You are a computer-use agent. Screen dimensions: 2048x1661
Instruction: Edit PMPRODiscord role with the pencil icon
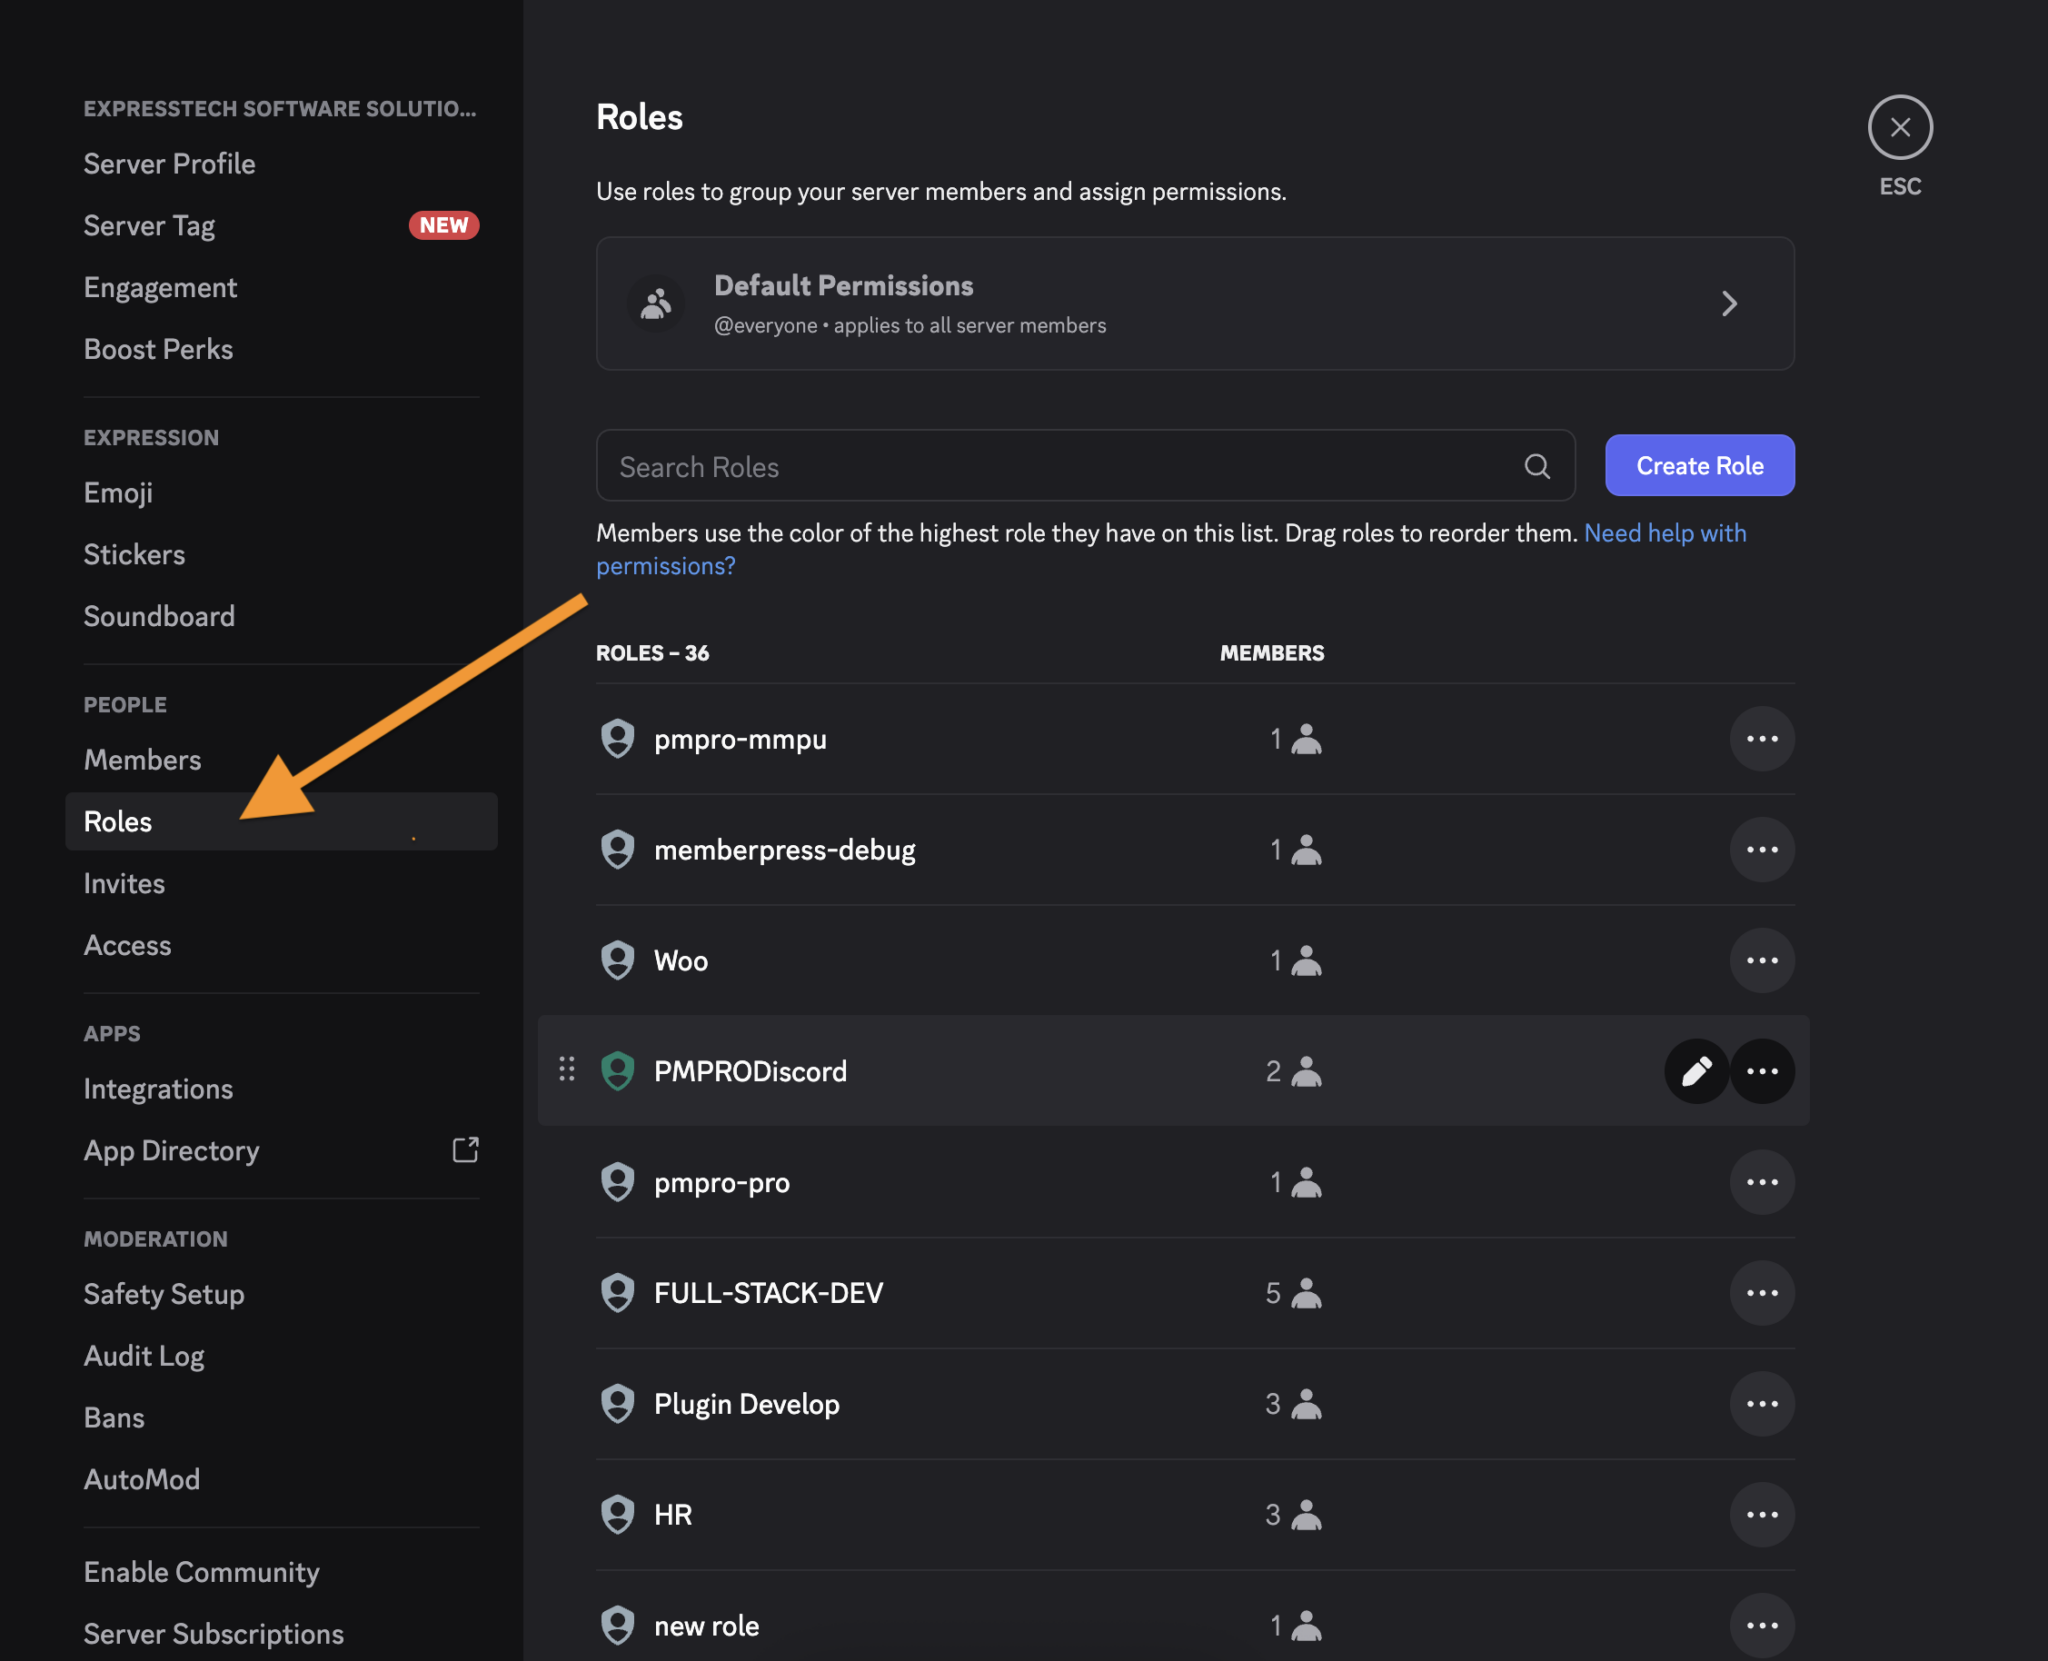point(1697,1070)
